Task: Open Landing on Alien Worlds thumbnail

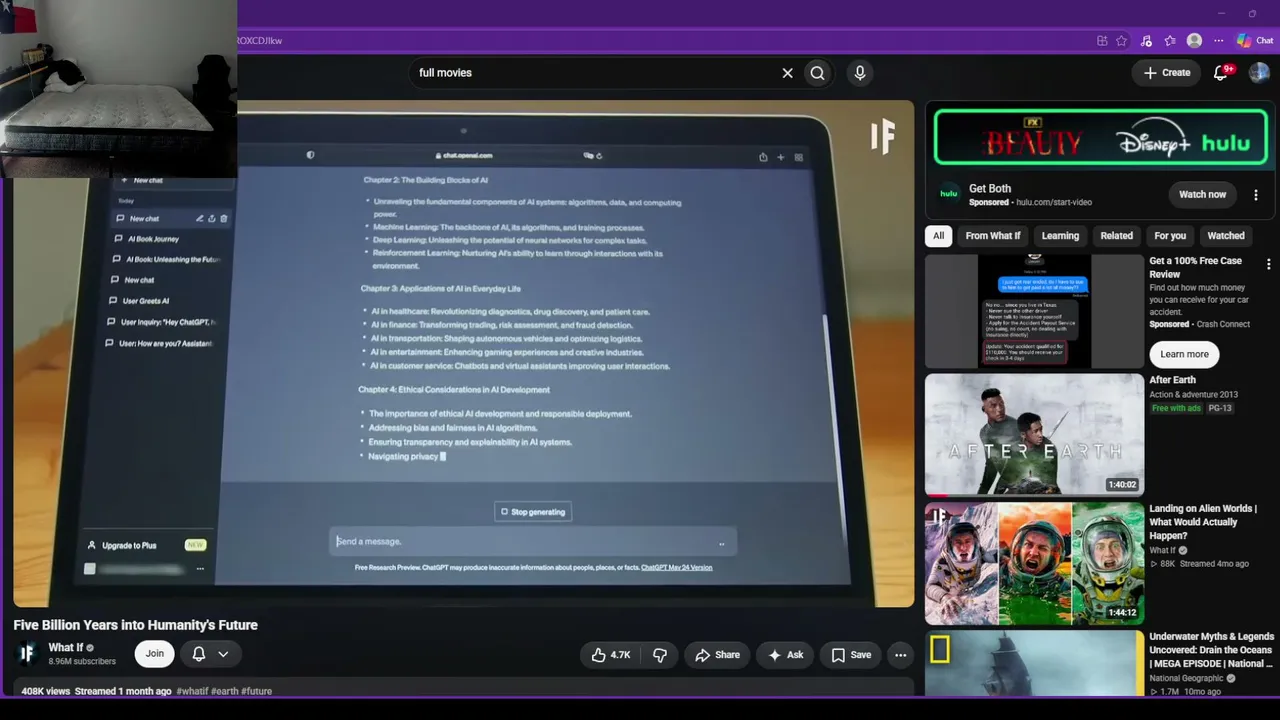Action: tap(1034, 563)
